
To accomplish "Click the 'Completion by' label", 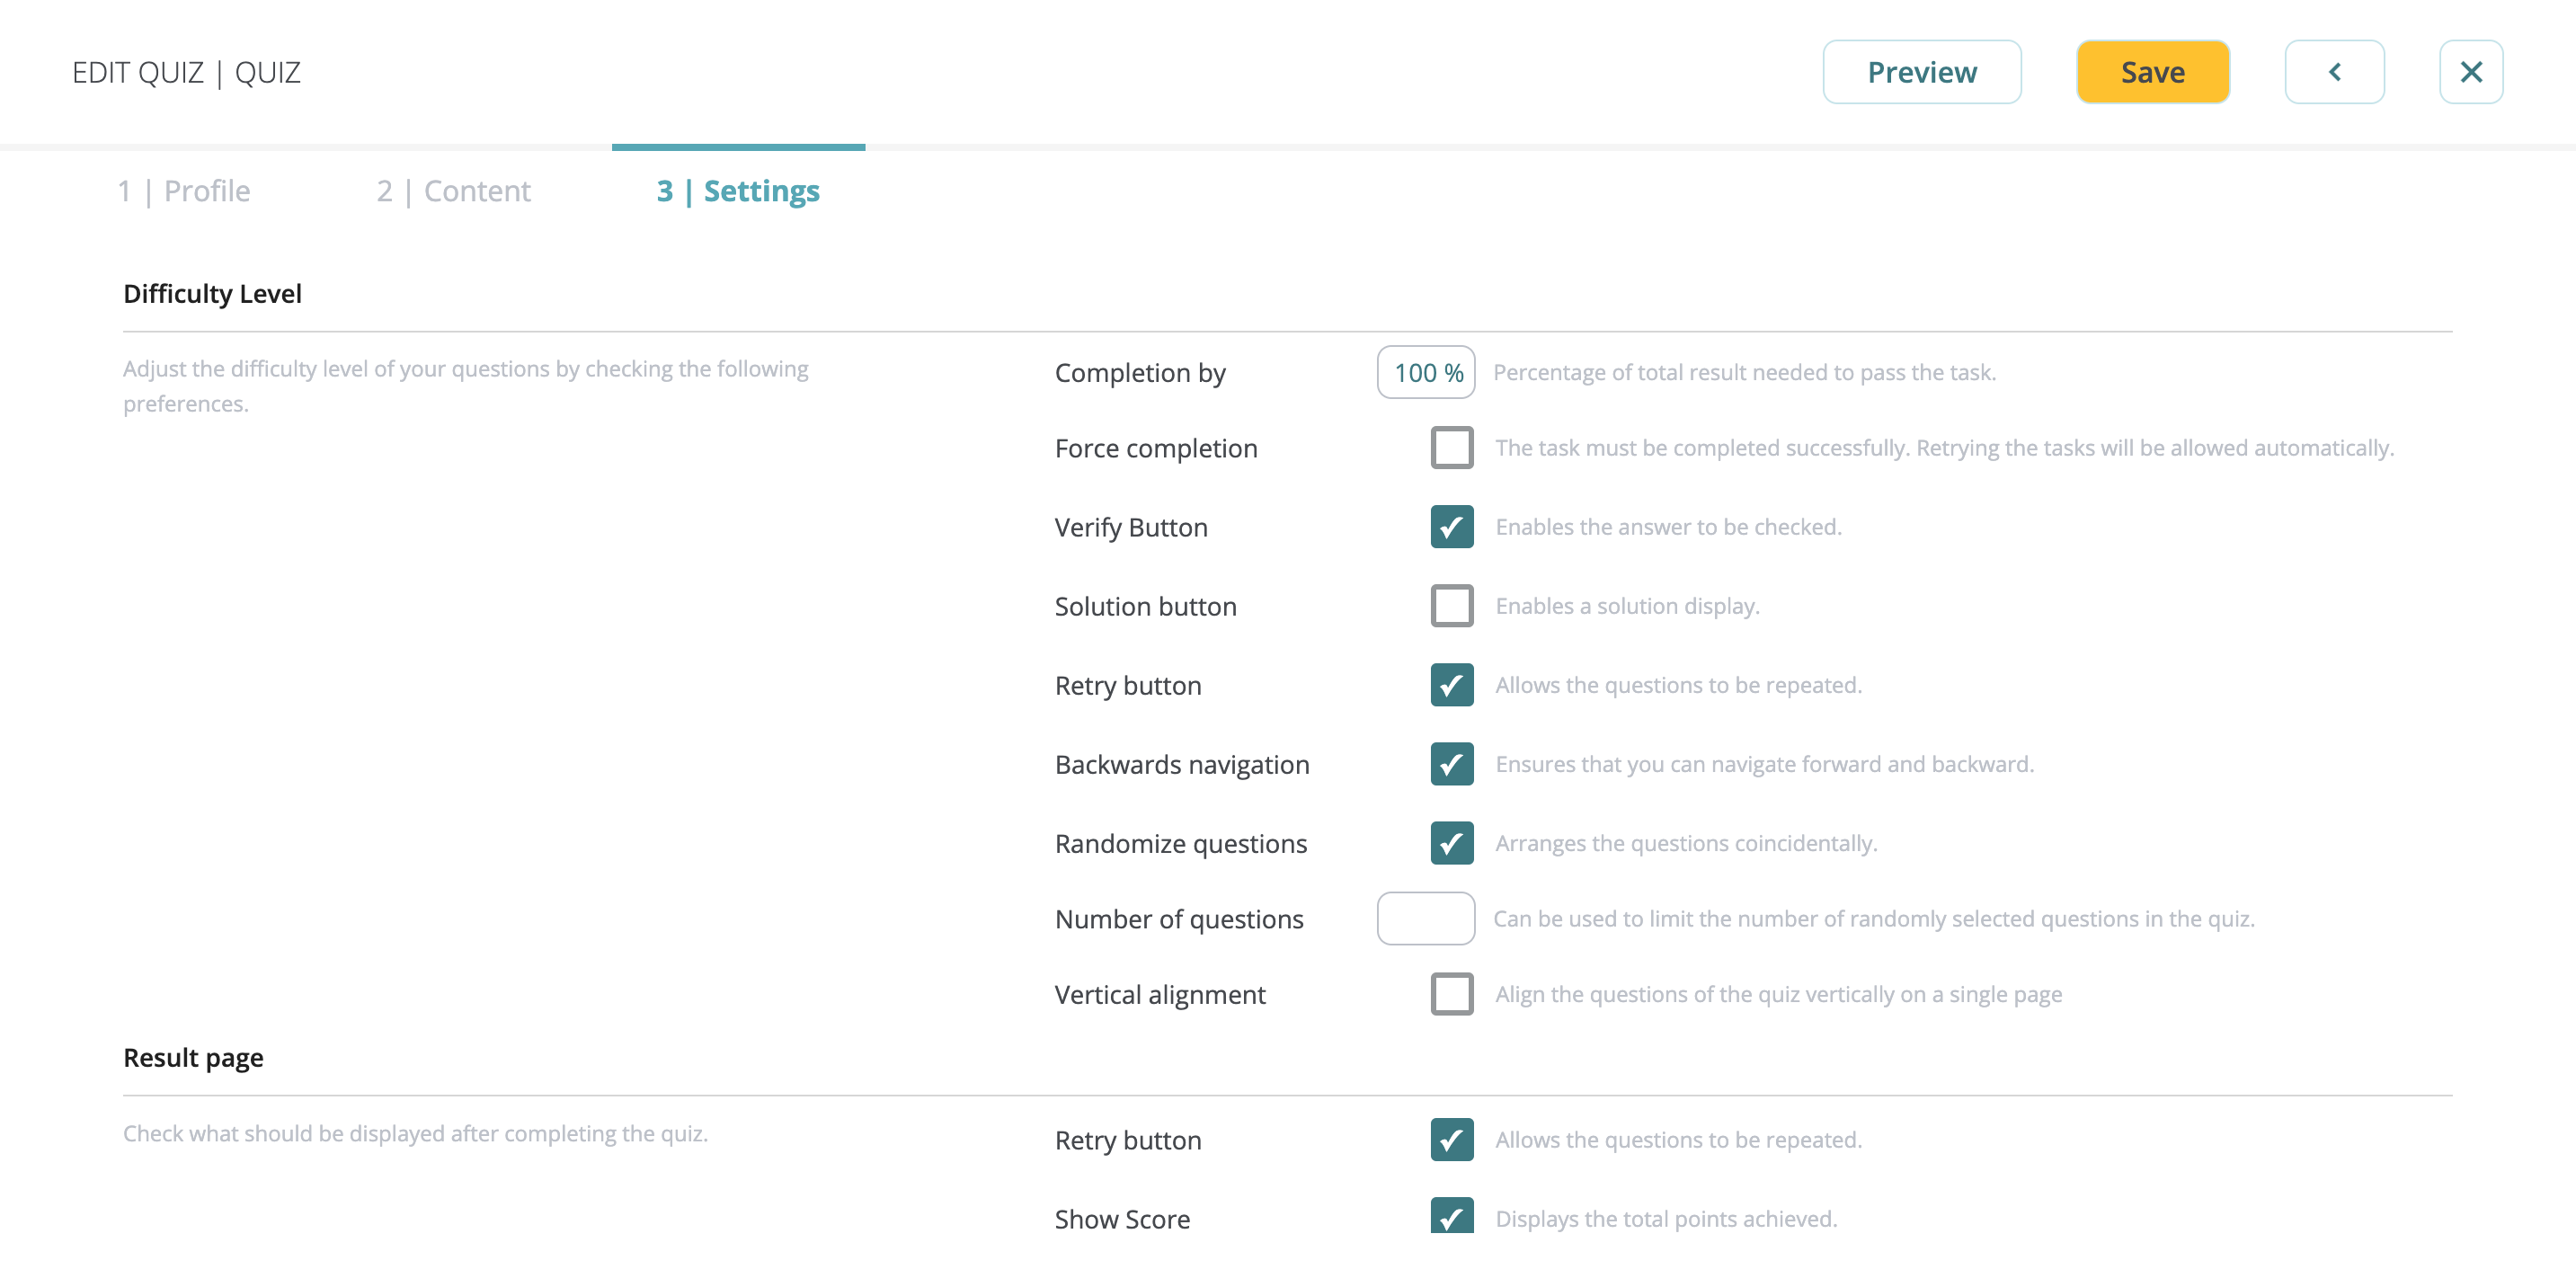I will coord(1140,373).
